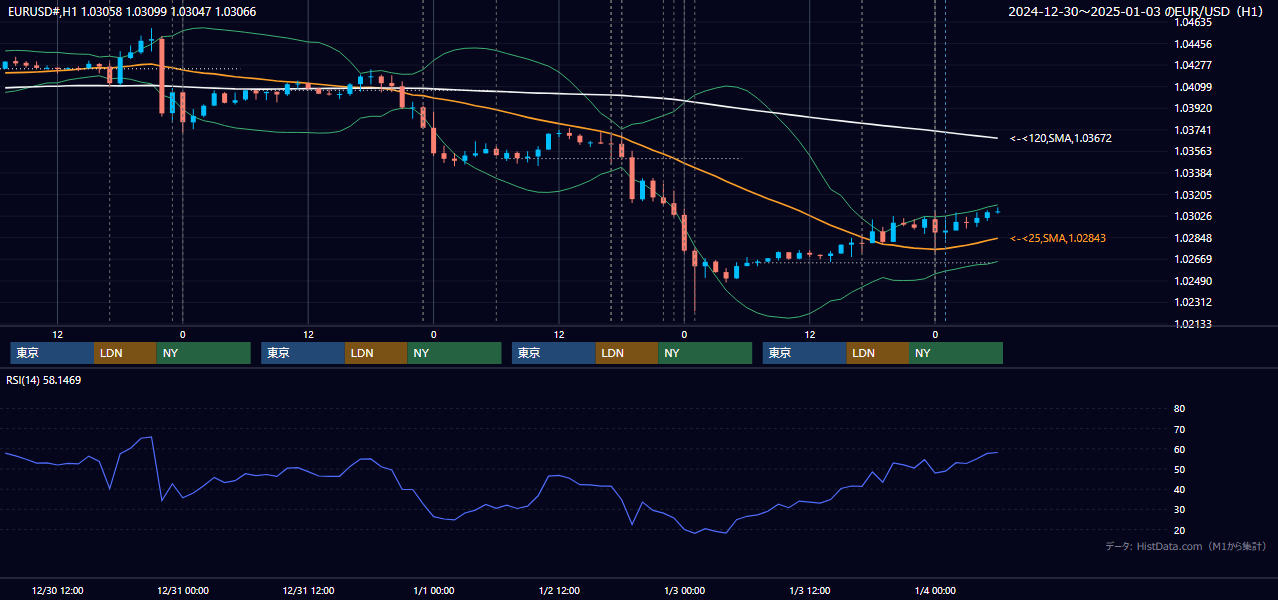Select the last NY session box

[x=956, y=353]
